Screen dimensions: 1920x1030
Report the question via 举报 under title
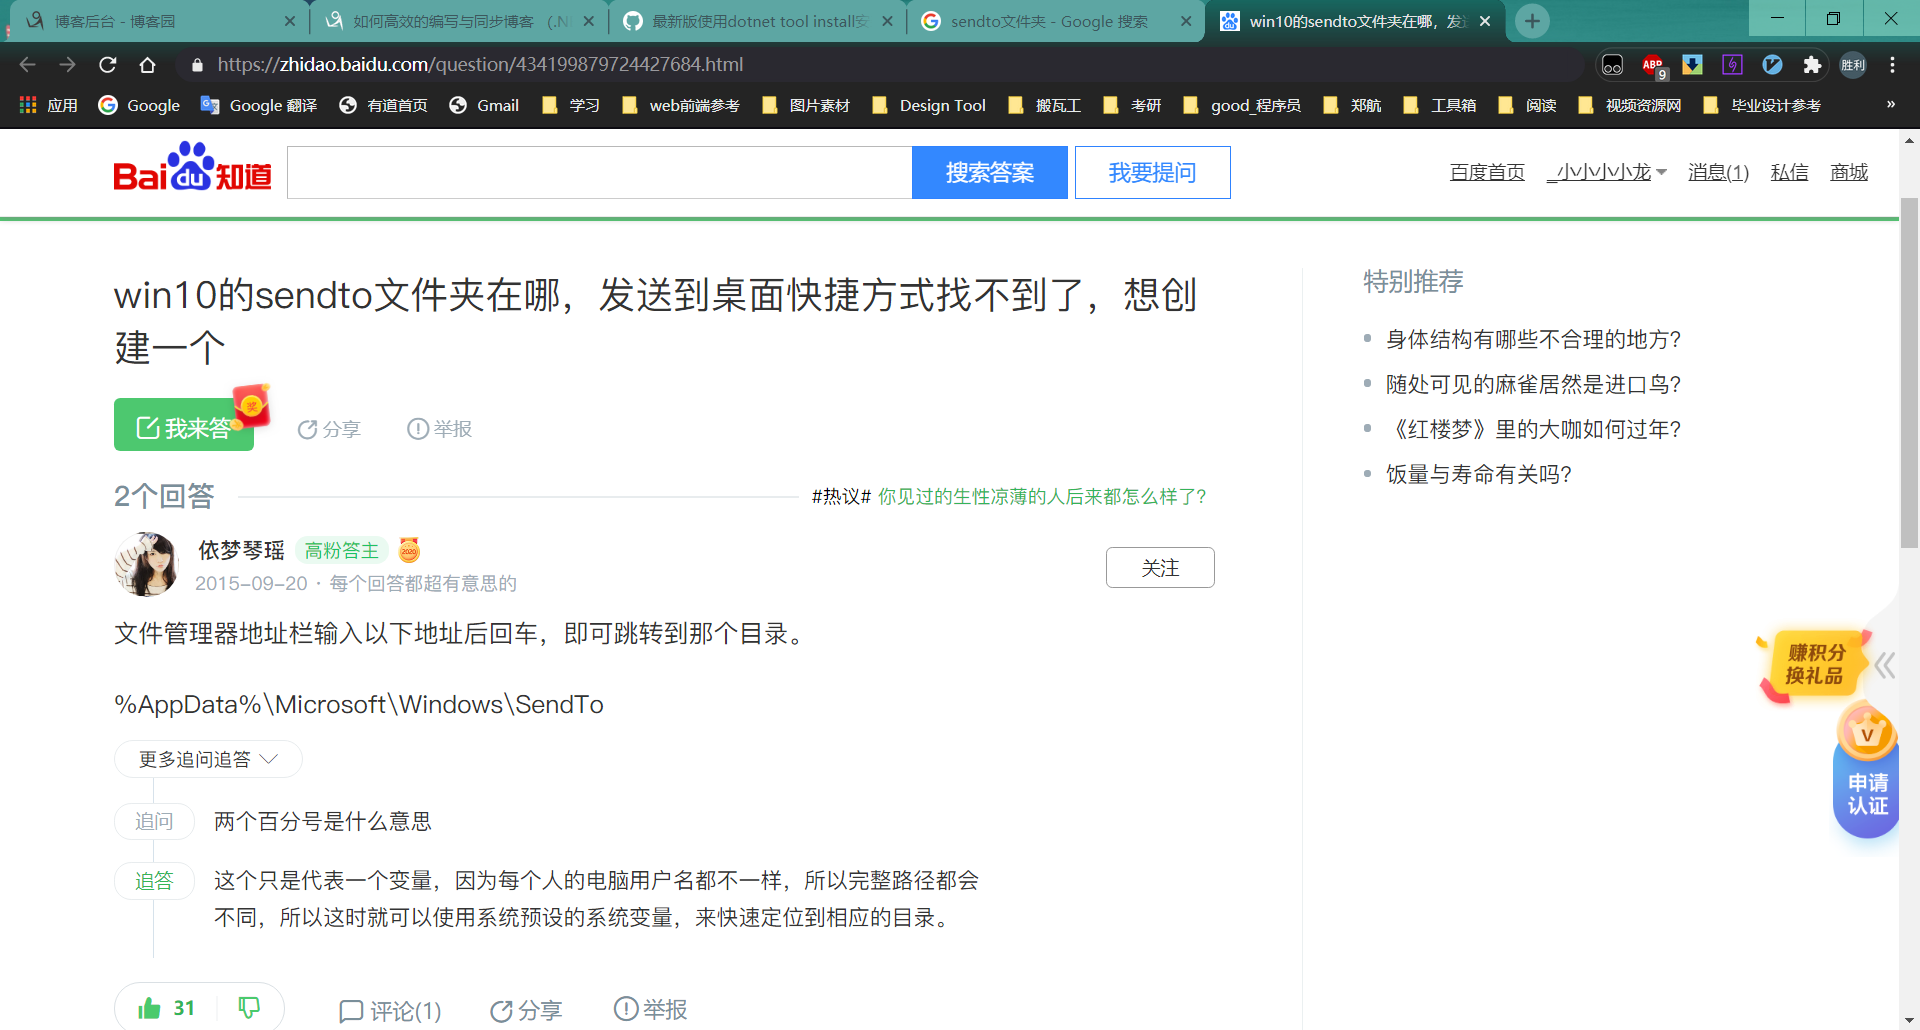pyautogui.click(x=439, y=429)
